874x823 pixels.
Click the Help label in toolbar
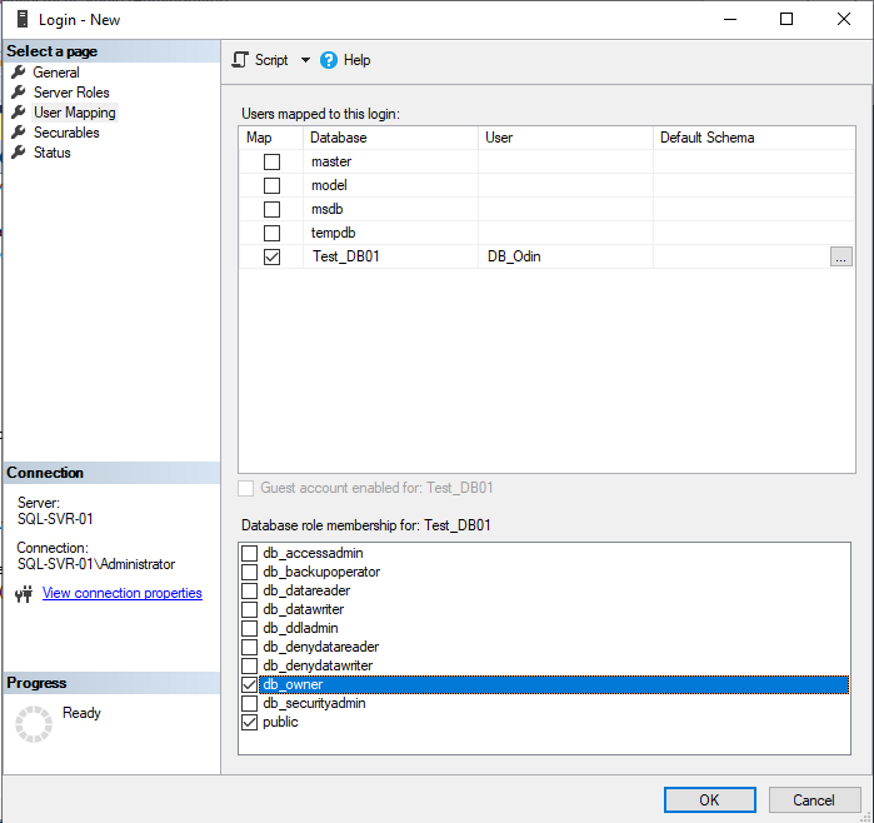pos(357,60)
